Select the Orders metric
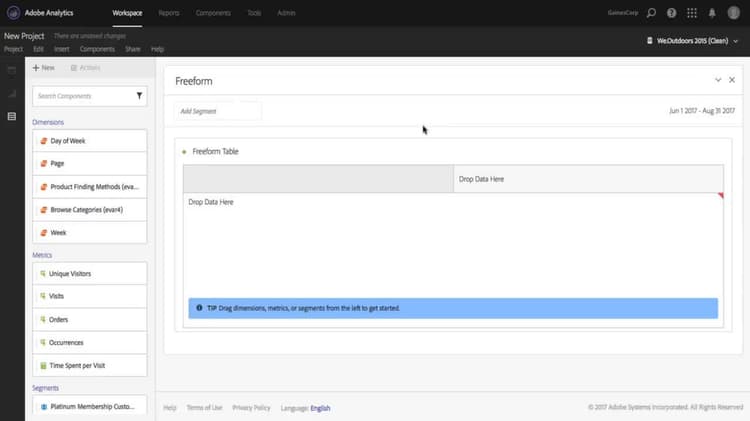 pyautogui.click(x=89, y=320)
